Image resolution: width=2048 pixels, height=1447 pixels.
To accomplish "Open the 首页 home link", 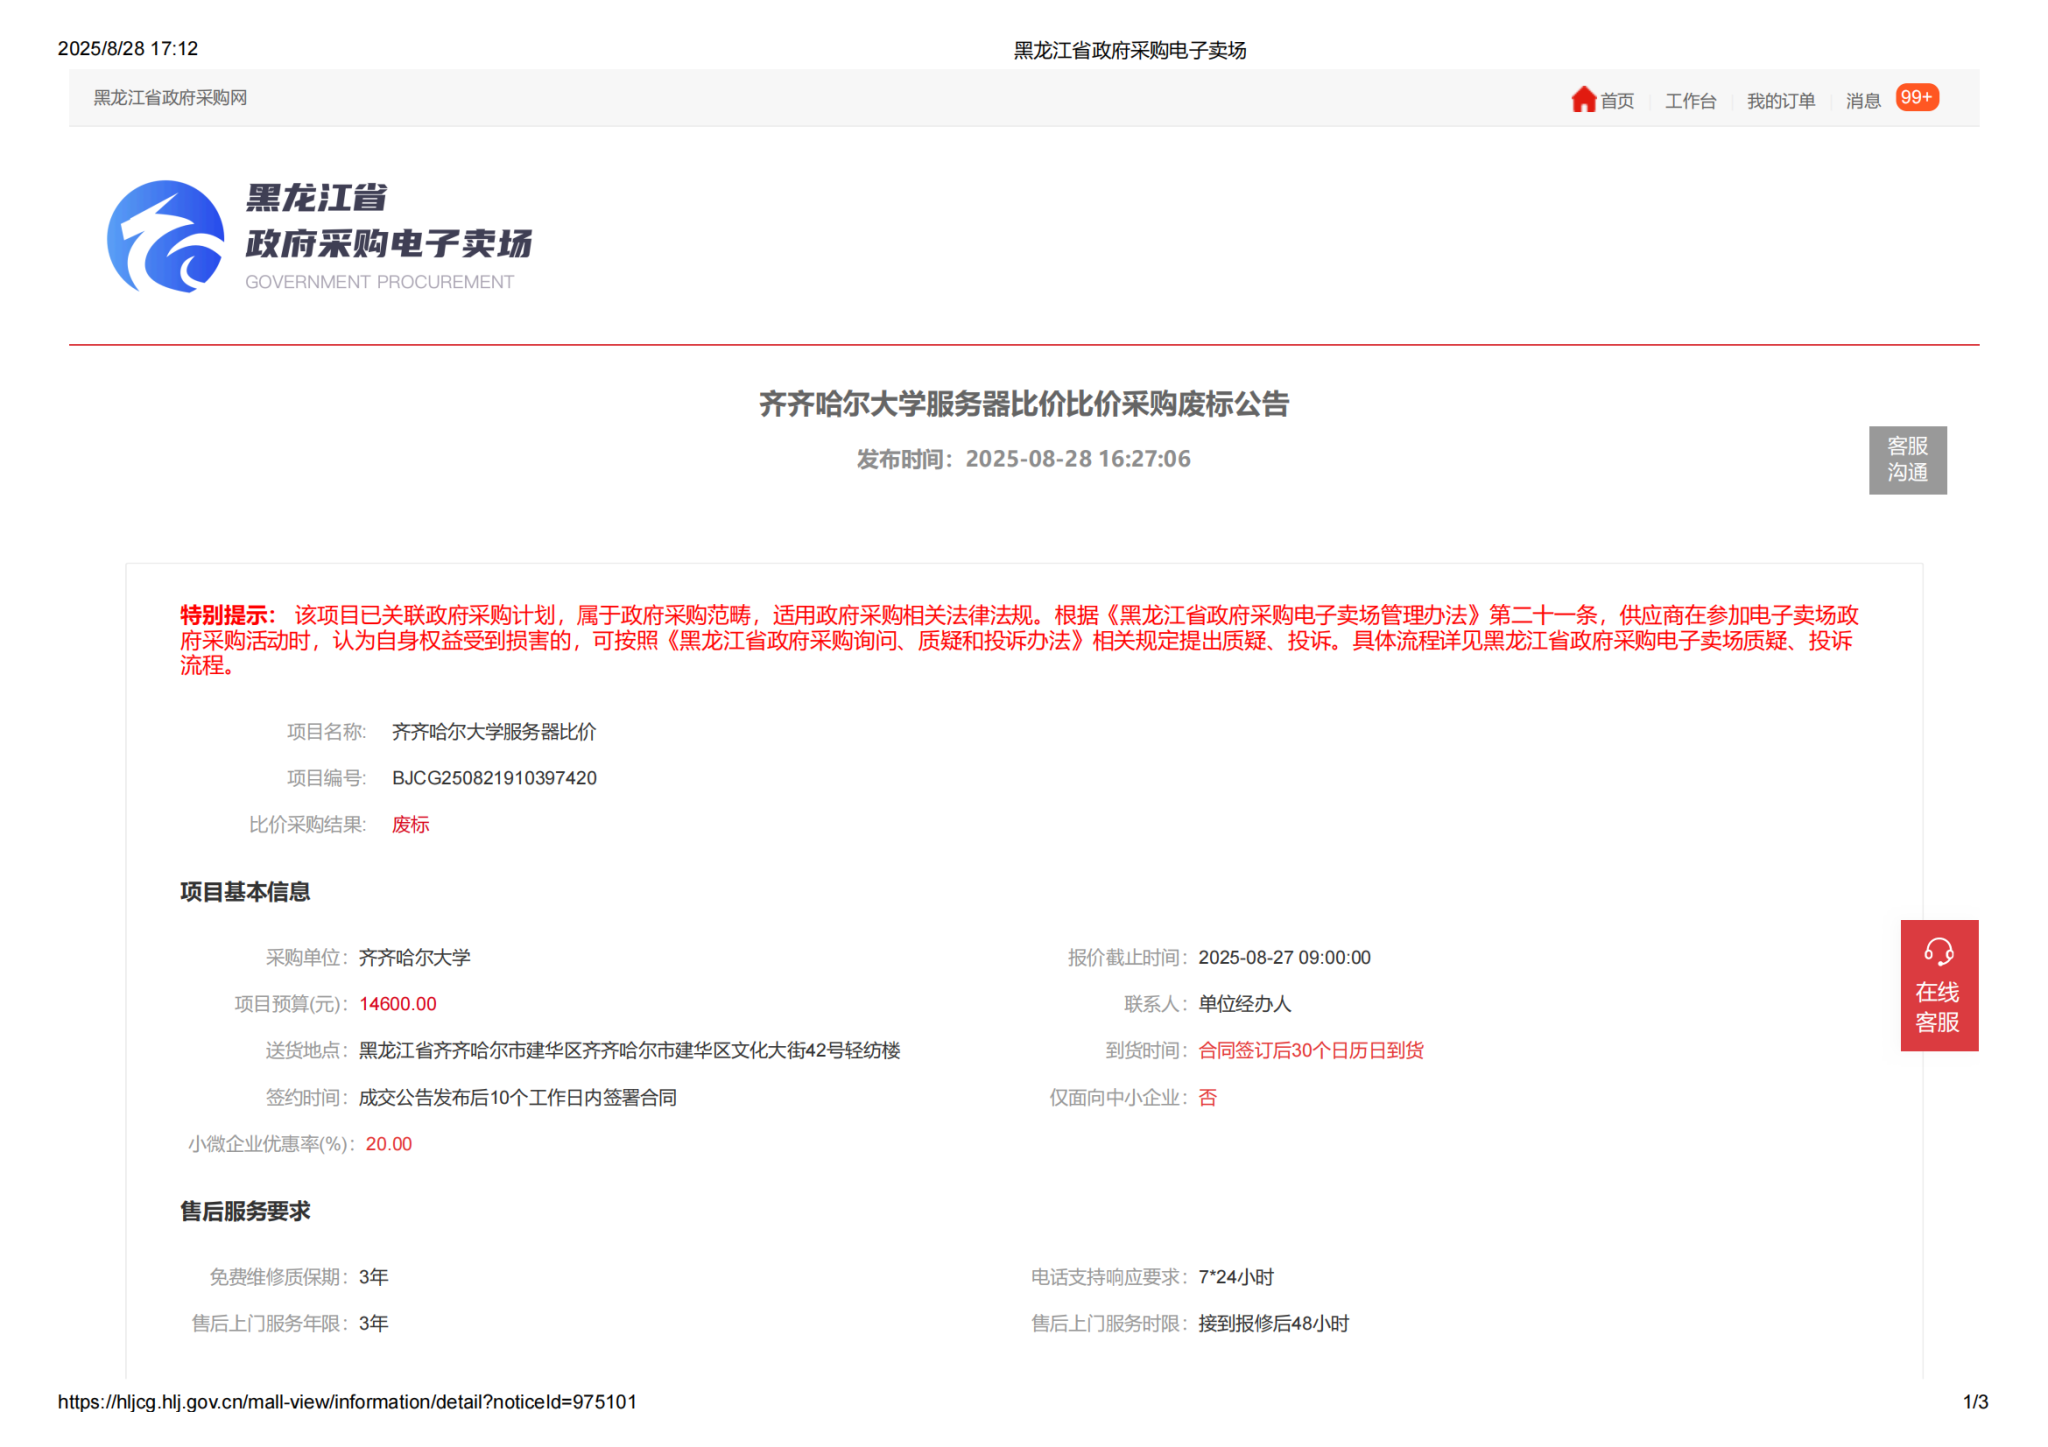I will (1616, 101).
